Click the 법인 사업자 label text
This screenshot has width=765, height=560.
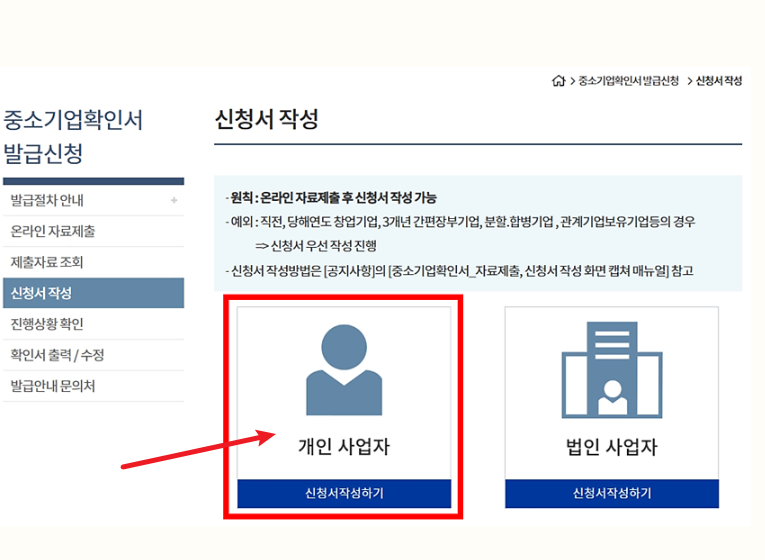click(612, 446)
